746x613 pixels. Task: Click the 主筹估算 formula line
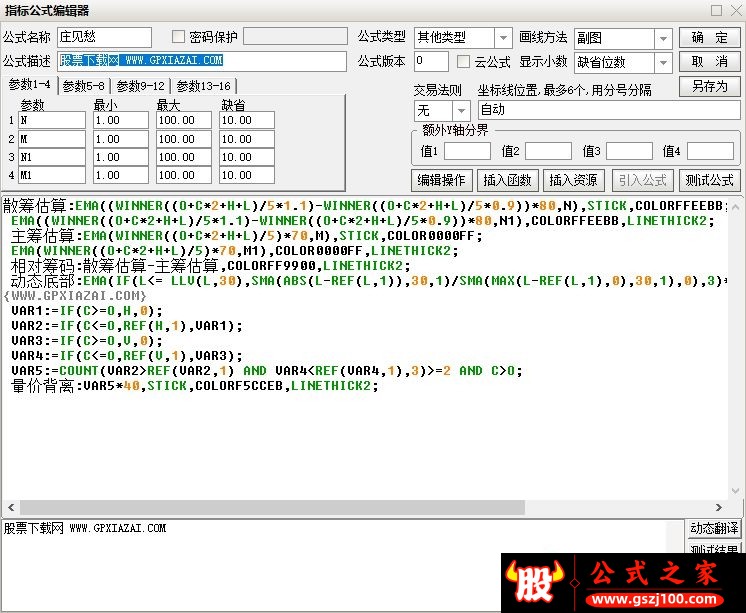246,236
